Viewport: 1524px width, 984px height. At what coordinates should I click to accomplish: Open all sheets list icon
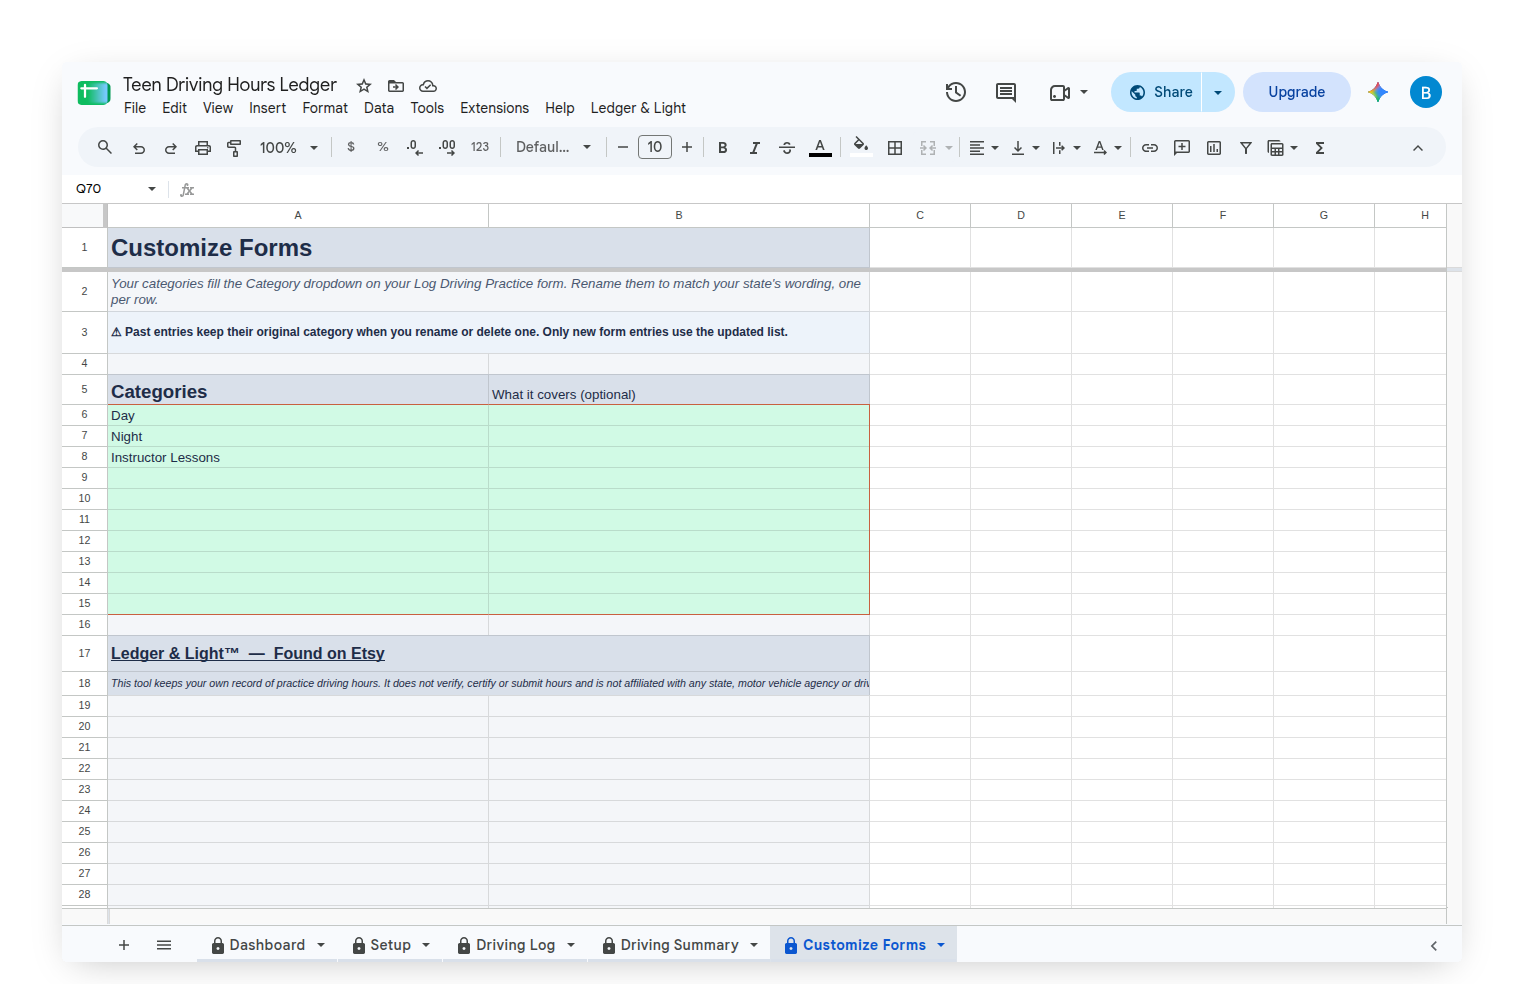tap(164, 945)
